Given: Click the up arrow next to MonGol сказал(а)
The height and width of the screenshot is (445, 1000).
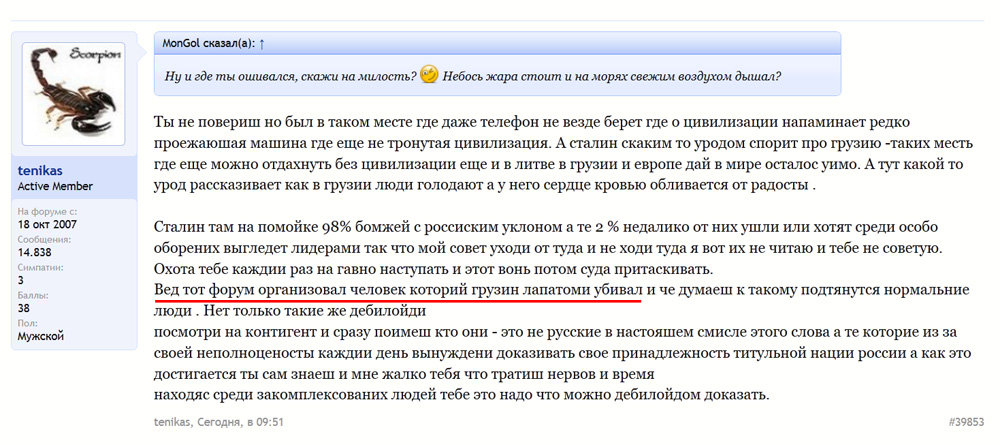Looking at the screenshot, I should (261, 44).
